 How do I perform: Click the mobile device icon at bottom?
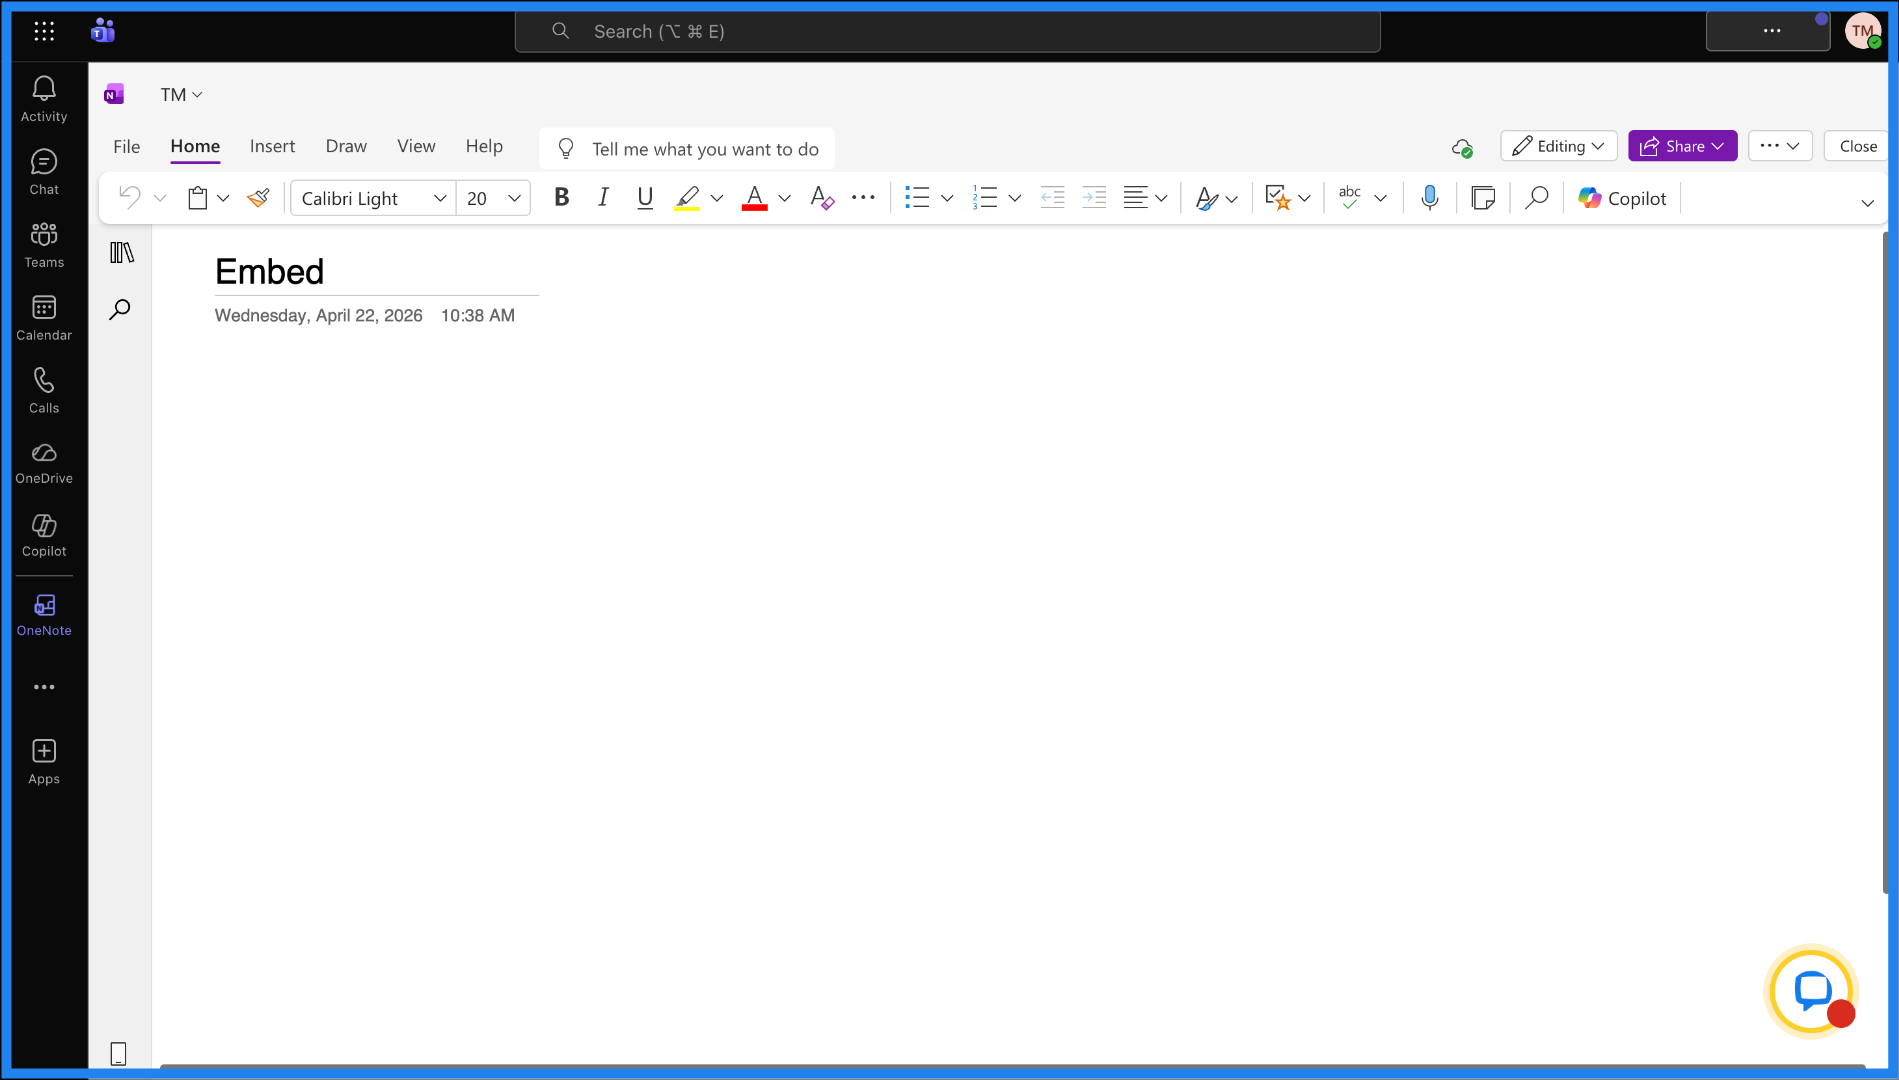pos(118,1053)
